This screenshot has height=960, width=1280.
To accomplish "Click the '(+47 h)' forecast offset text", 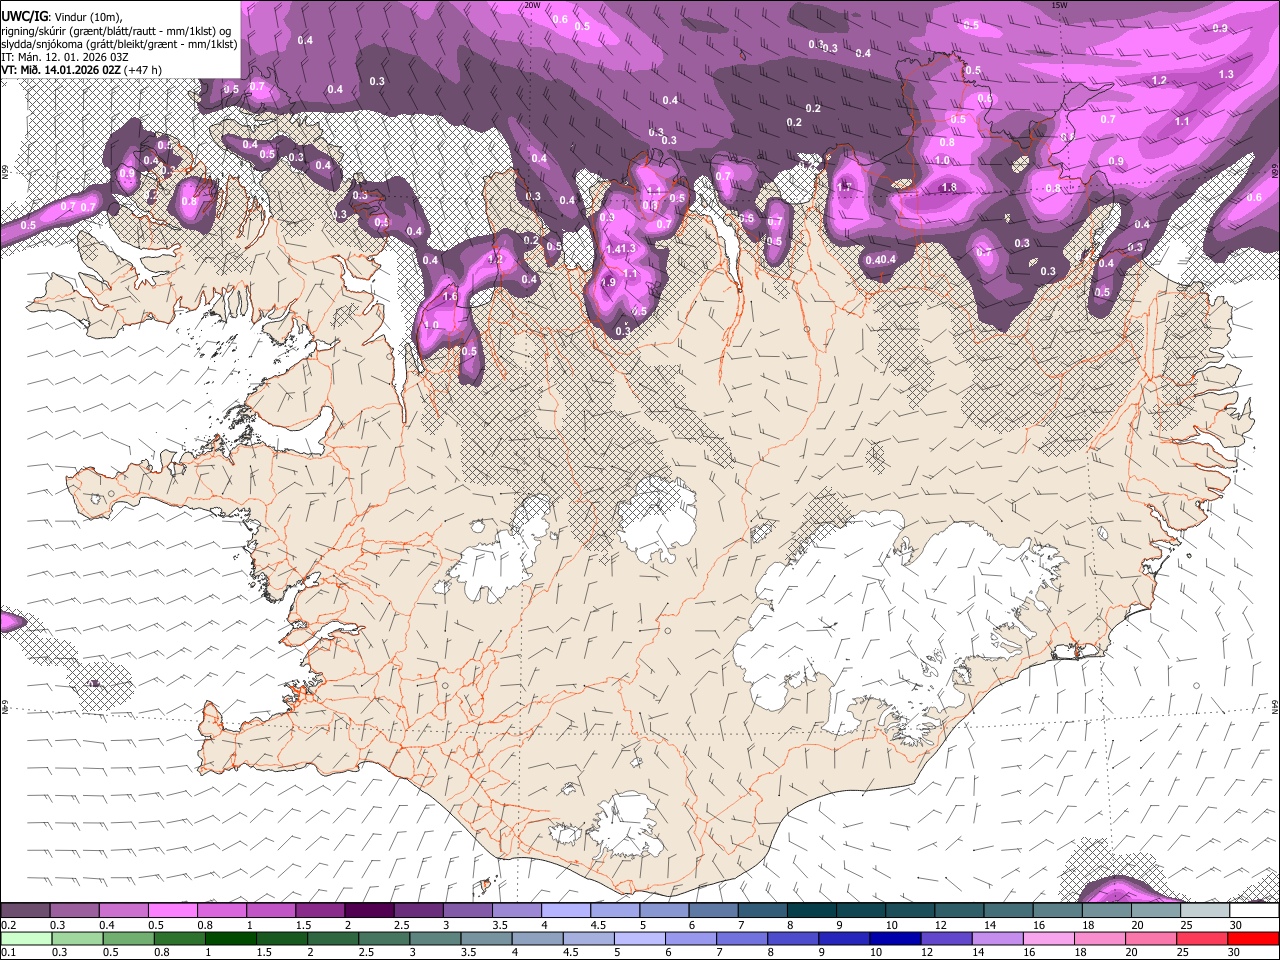I will pyautogui.click(x=144, y=70).
